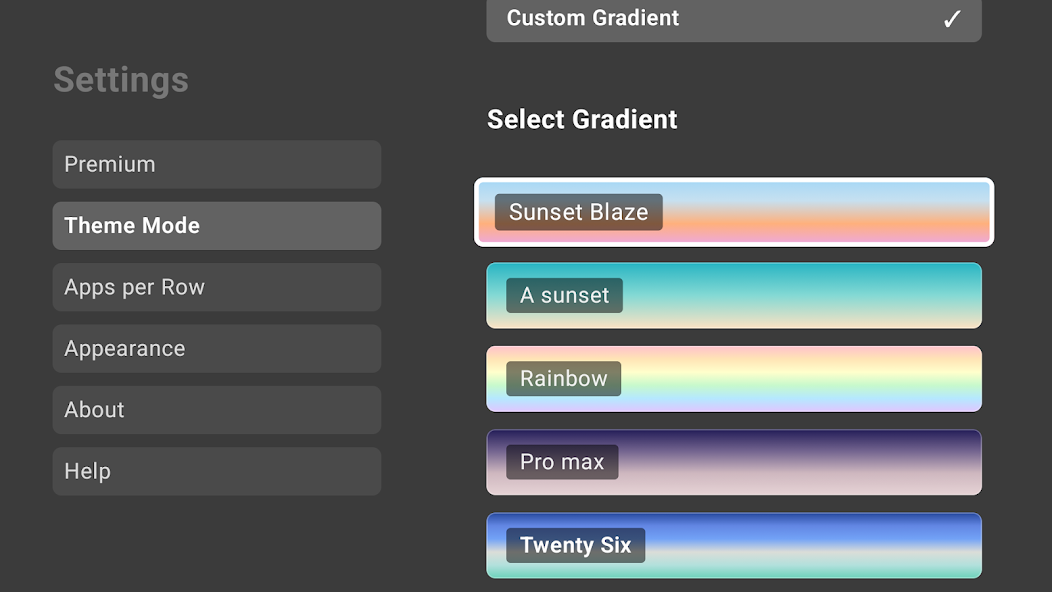Click the 'Sunset Blaze' name label

[578, 212]
